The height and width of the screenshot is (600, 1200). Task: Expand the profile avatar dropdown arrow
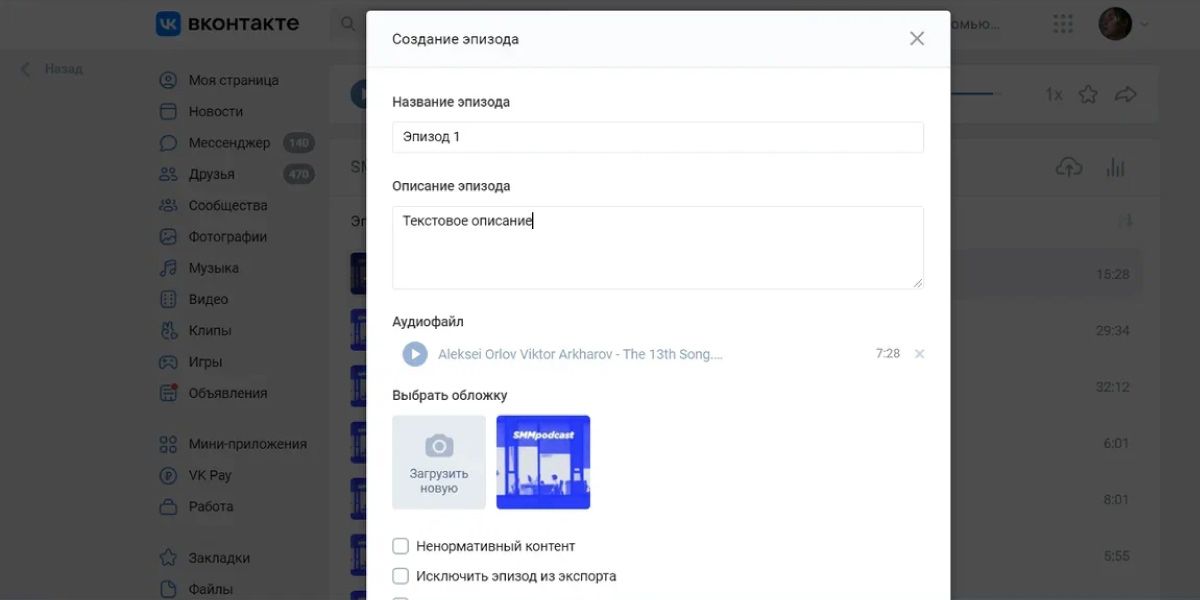[1144, 24]
